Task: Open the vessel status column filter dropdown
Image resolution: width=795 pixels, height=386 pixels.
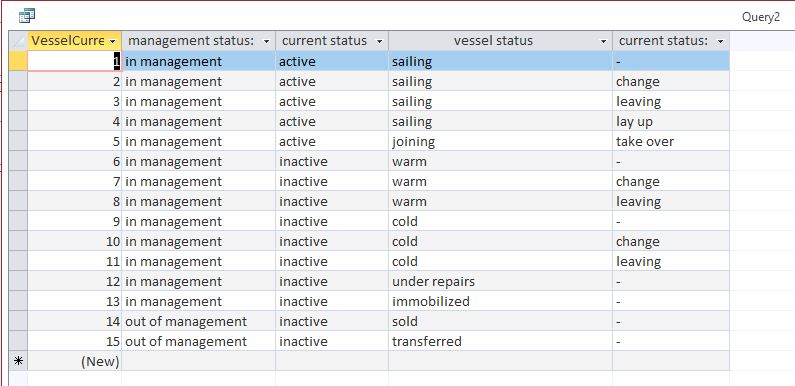Action: click(x=603, y=41)
